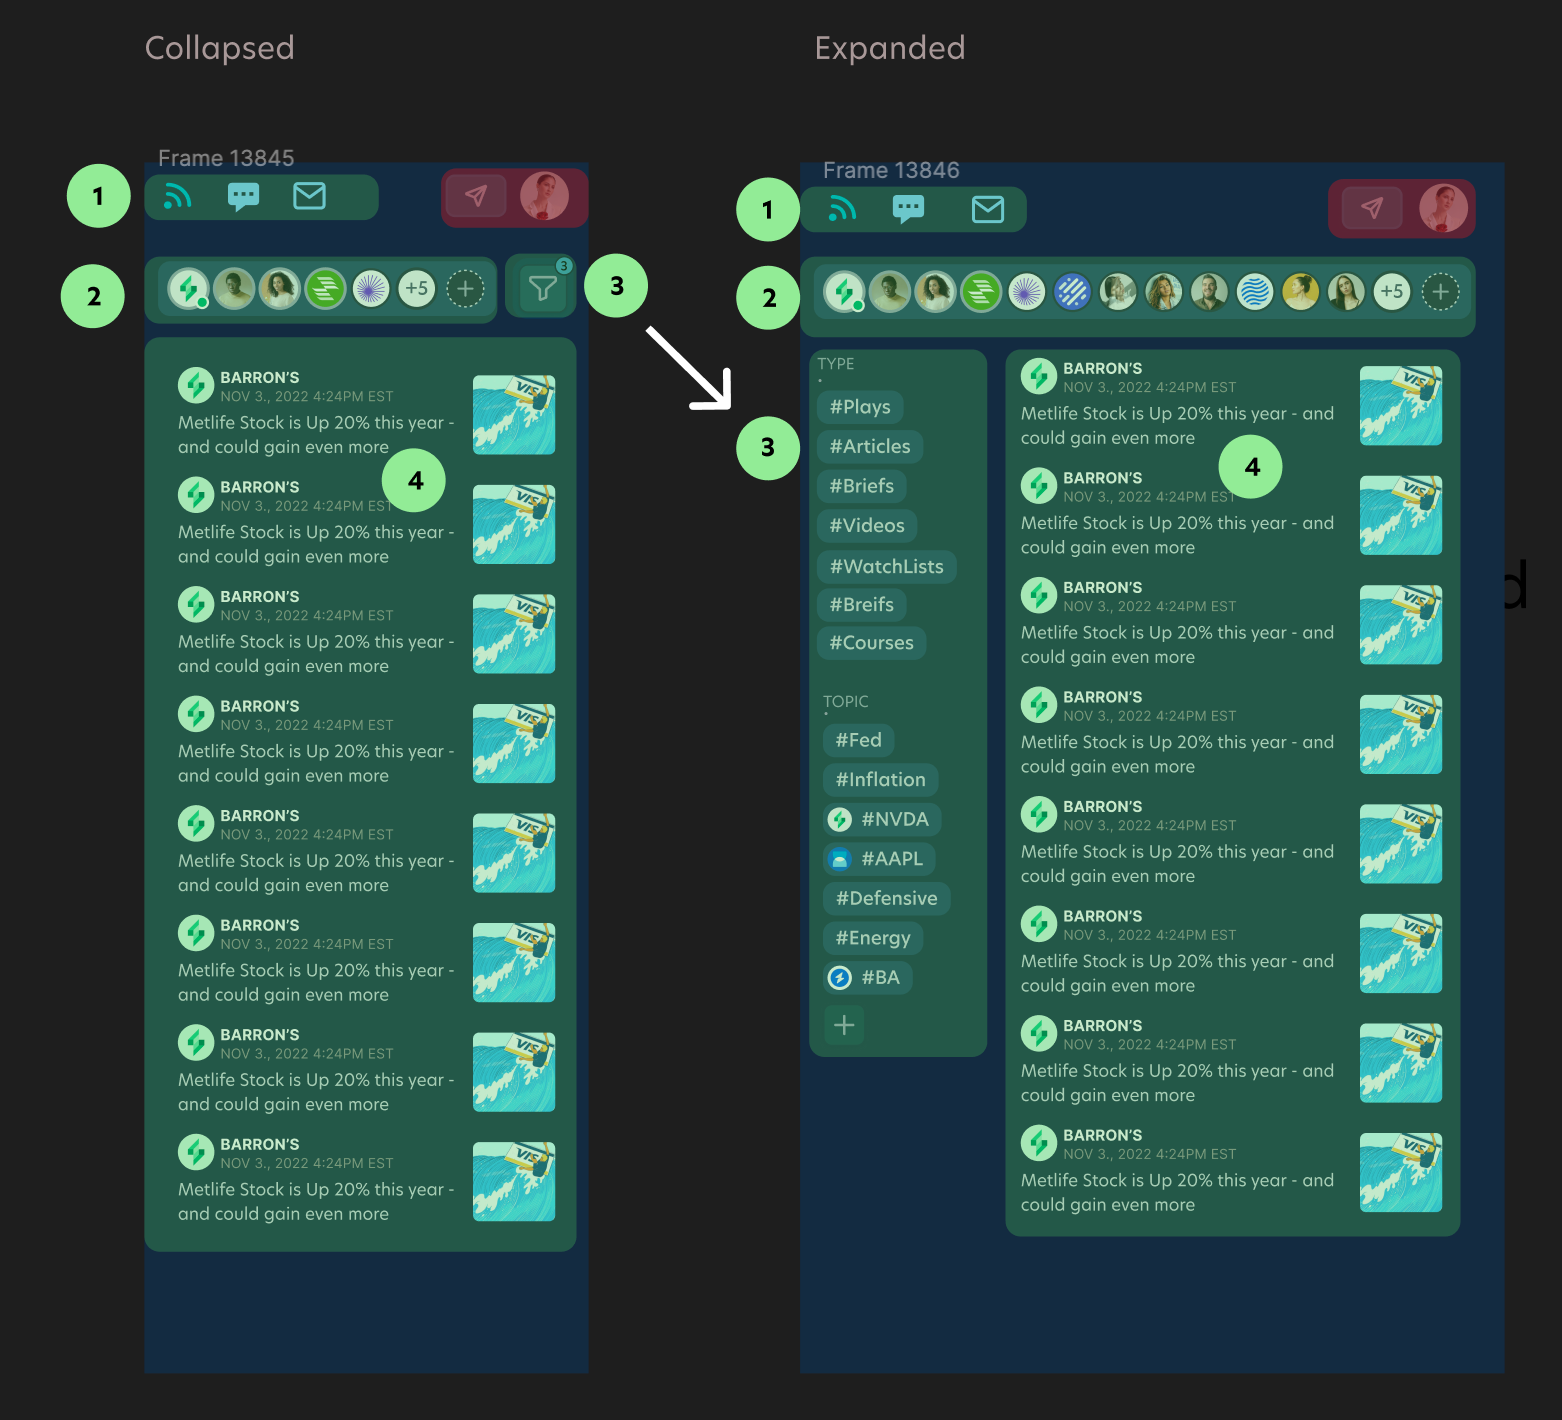
Task: Click the plus button below the topic tags
Action: pyautogui.click(x=843, y=1025)
